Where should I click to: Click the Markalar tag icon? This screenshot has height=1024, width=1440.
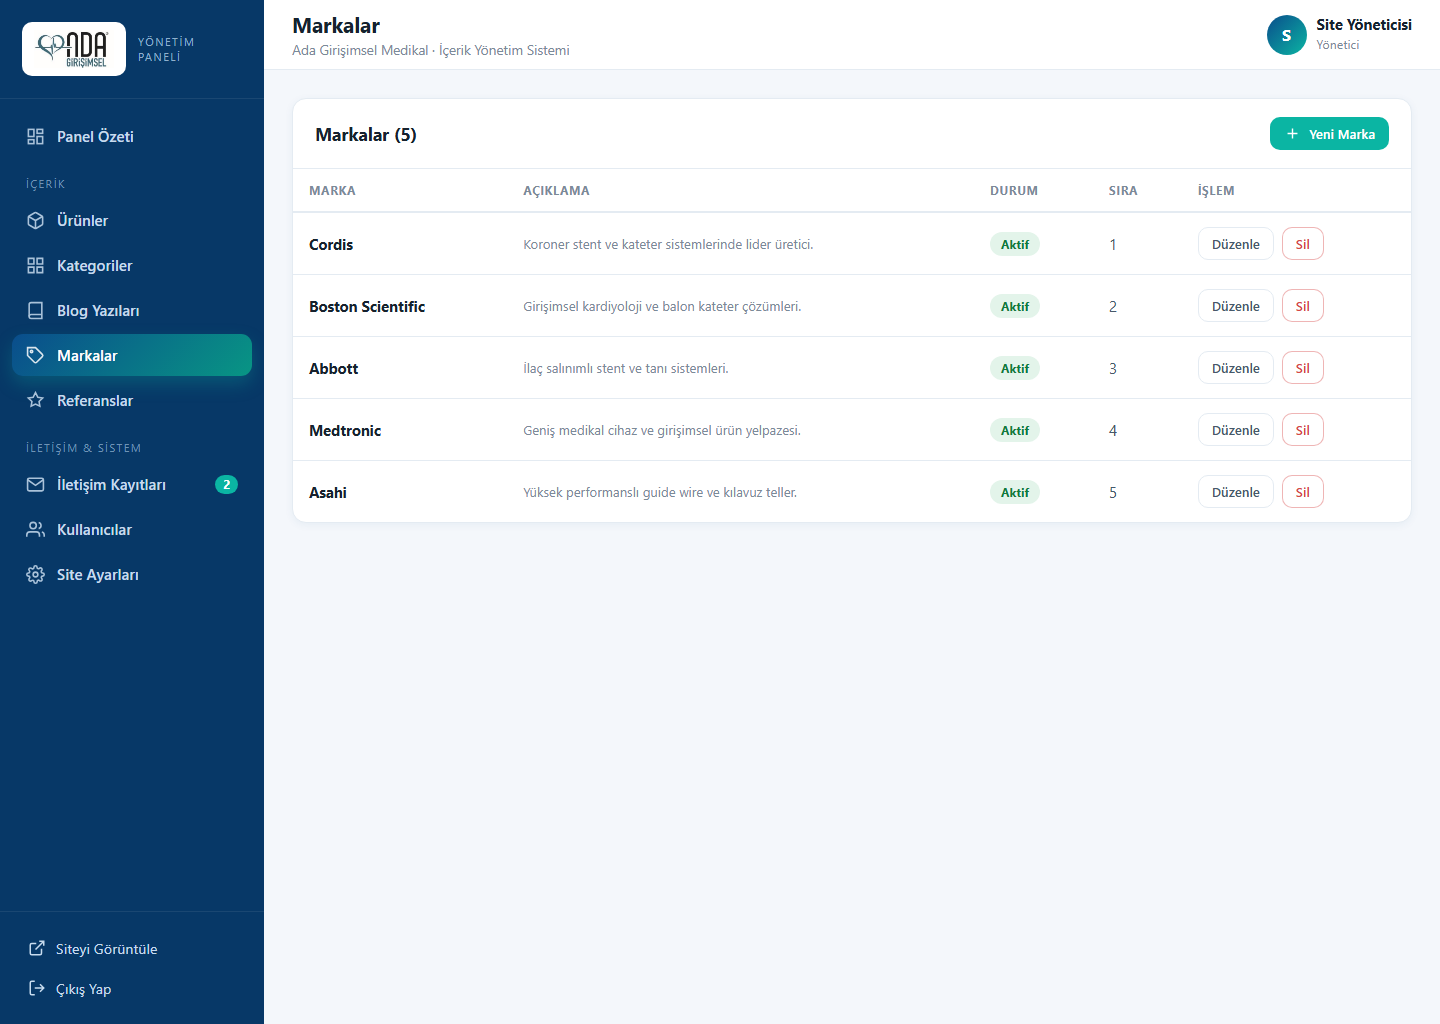pos(36,355)
